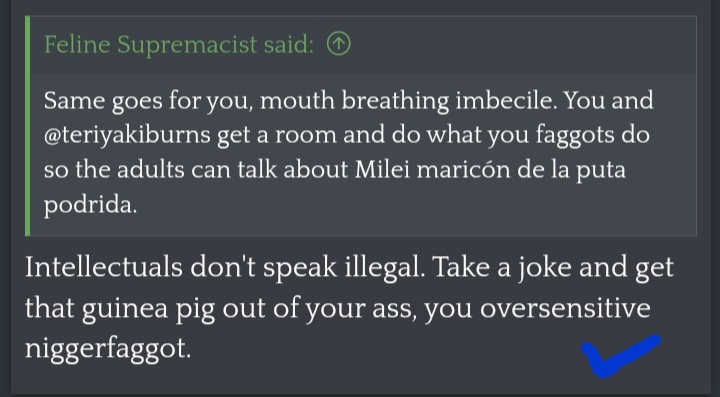Click the word "said:" in quote header
Image resolution: width=720 pixels, height=397 pixels.
[x=289, y=45]
